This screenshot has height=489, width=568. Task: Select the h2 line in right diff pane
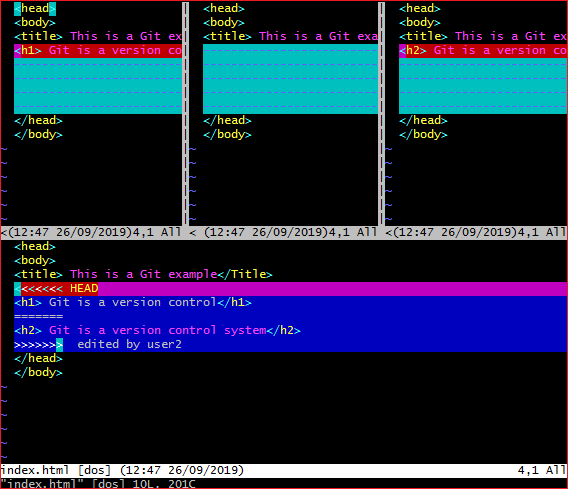(483, 51)
